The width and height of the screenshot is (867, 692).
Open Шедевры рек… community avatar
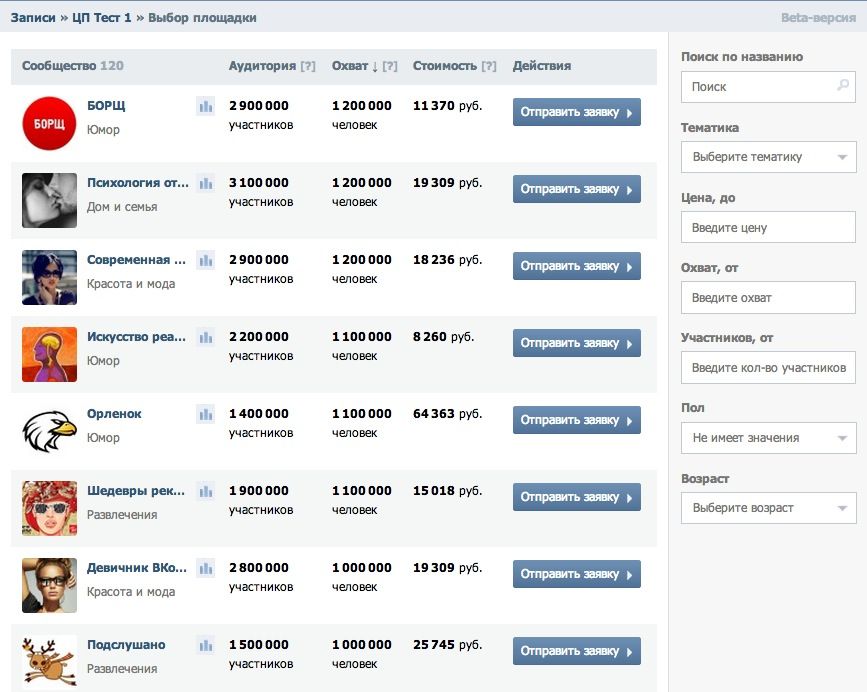(49, 508)
